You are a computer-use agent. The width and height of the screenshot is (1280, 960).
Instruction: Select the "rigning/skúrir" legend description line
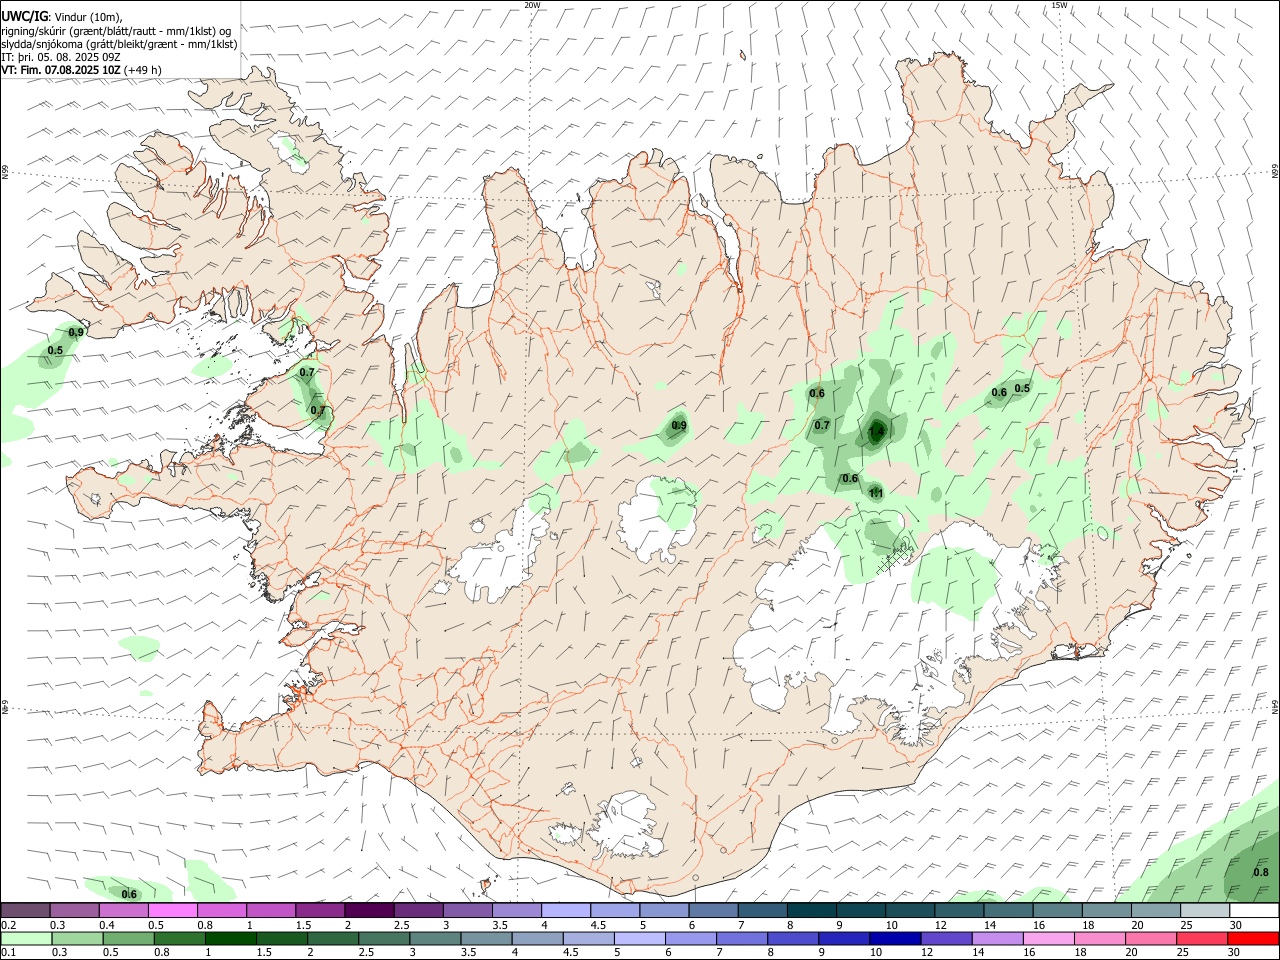(116, 30)
